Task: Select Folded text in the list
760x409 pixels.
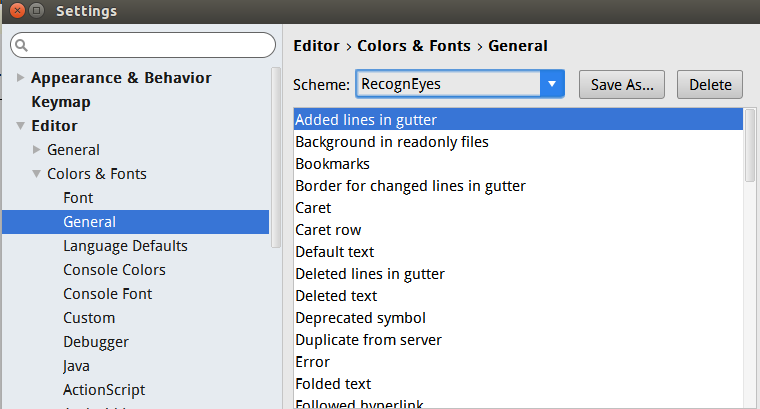Action: (333, 384)
